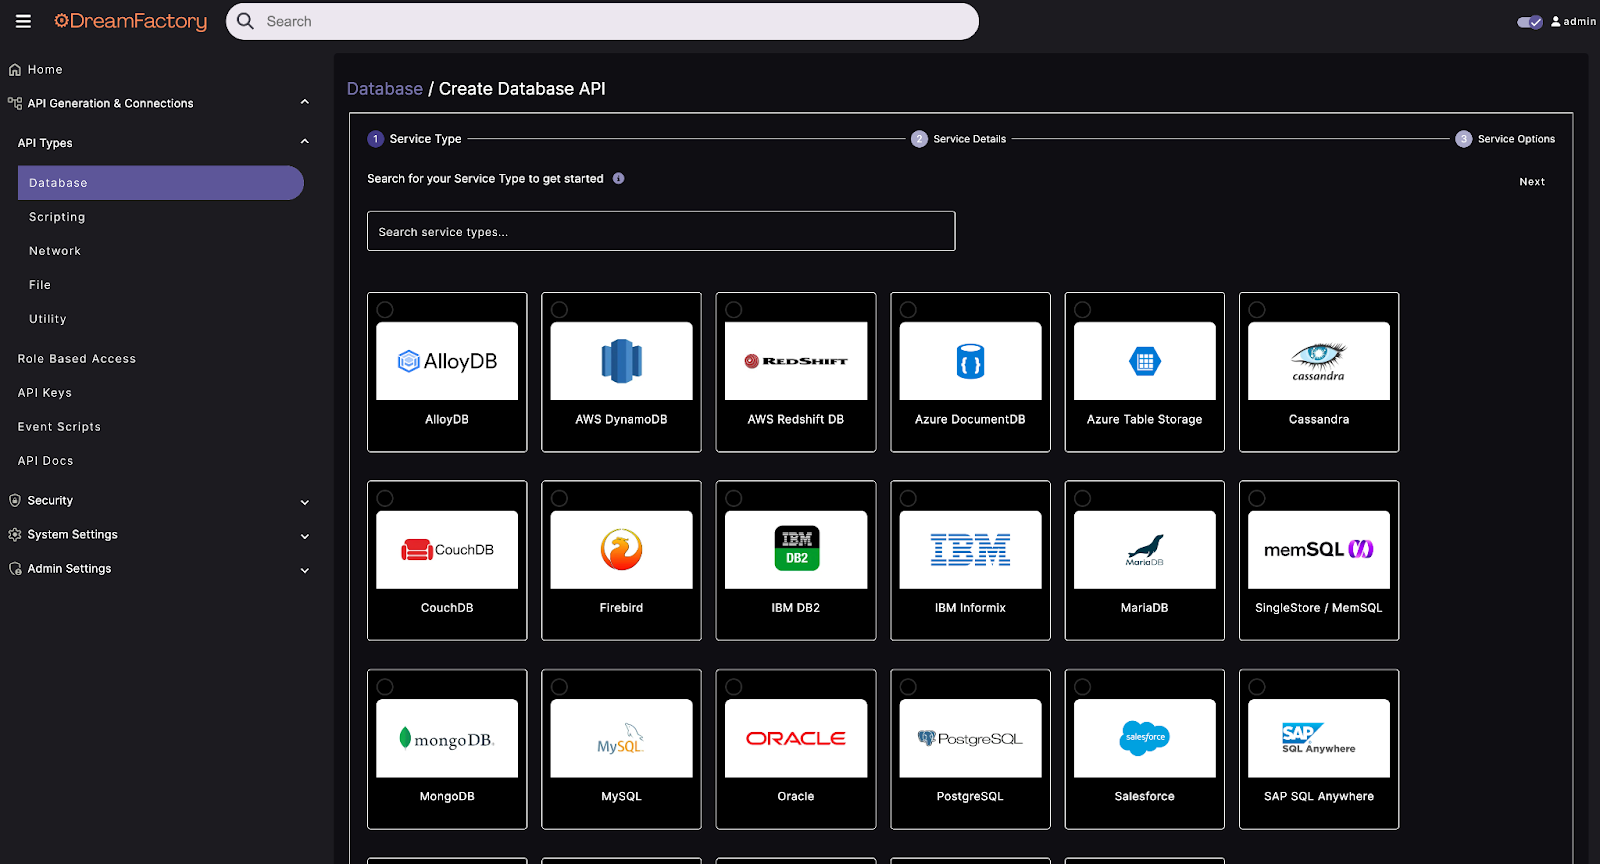This screenshot has width=1600, height=864.
Task: Click the AWS DynamoDB logo image
Action: (x=621, y=361)
